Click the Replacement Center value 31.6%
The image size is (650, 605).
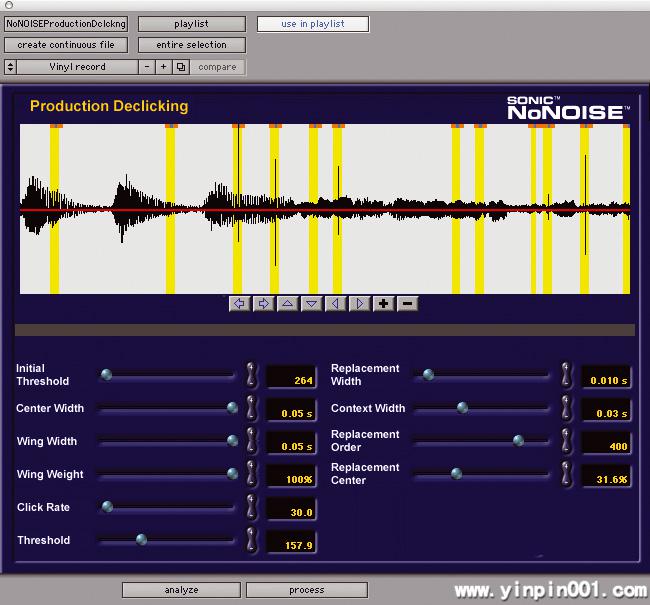[x=606, y=476]
